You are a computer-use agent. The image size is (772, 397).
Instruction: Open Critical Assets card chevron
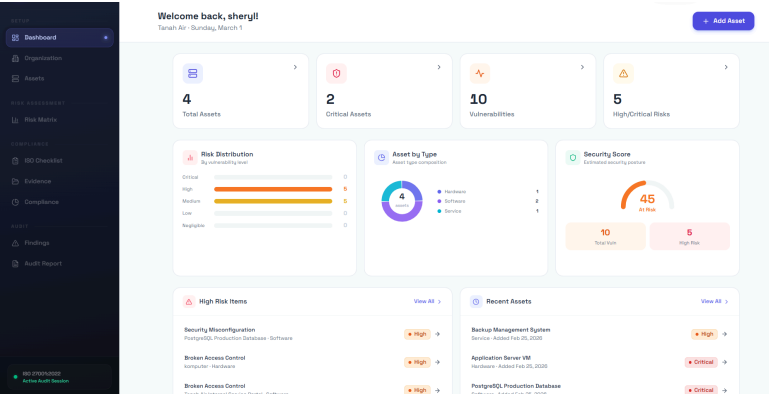pyautogui.click(x=439, y=67)
